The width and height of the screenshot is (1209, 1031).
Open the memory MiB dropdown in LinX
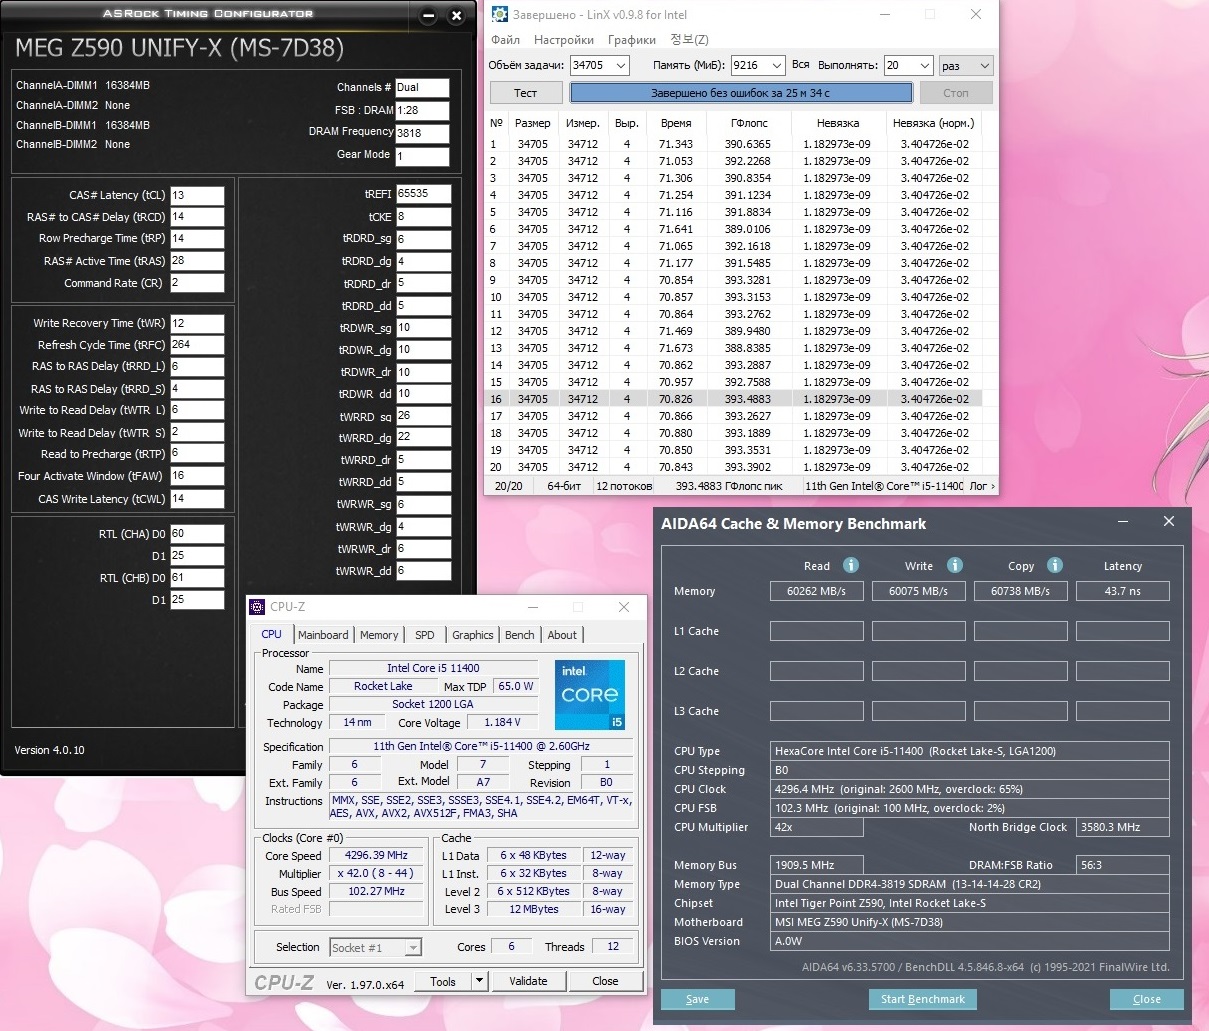pyautogui.click(x=777, y=65)
